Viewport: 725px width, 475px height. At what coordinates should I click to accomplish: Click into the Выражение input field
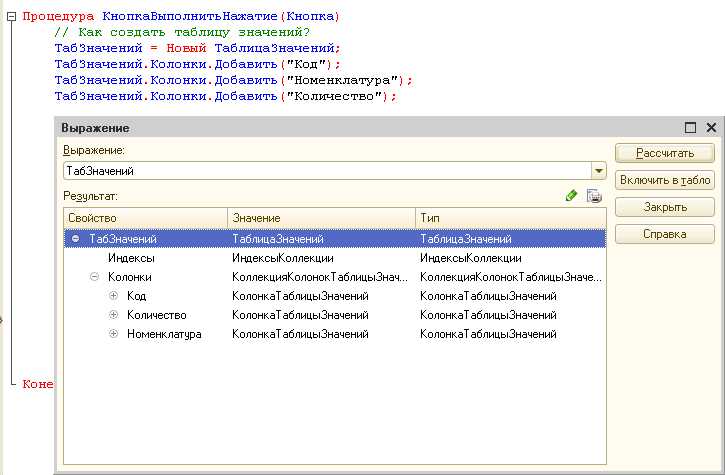pos(327,171)
